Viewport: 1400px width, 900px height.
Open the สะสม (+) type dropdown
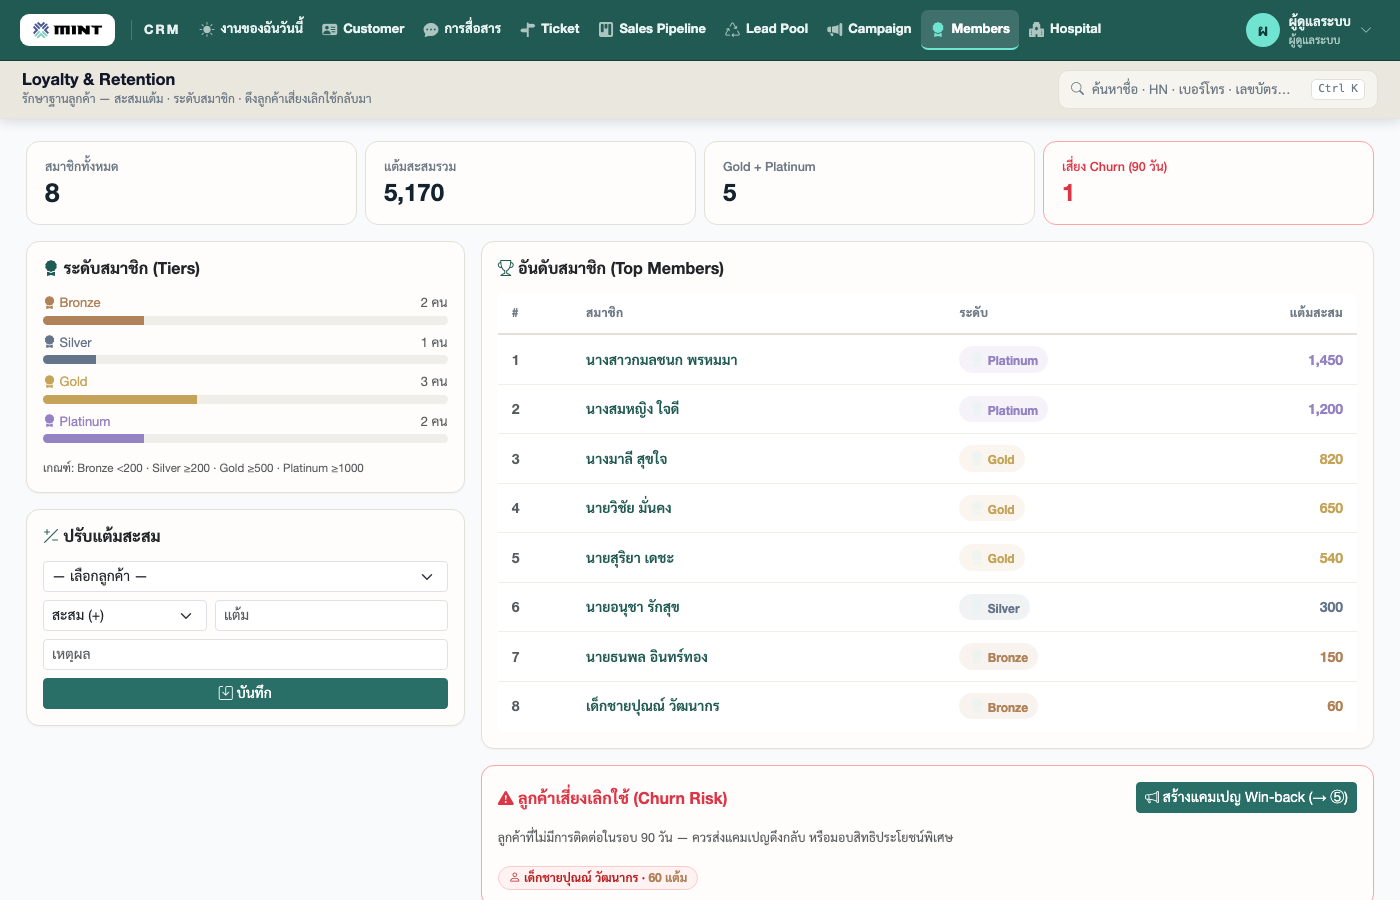pos(125,616)
